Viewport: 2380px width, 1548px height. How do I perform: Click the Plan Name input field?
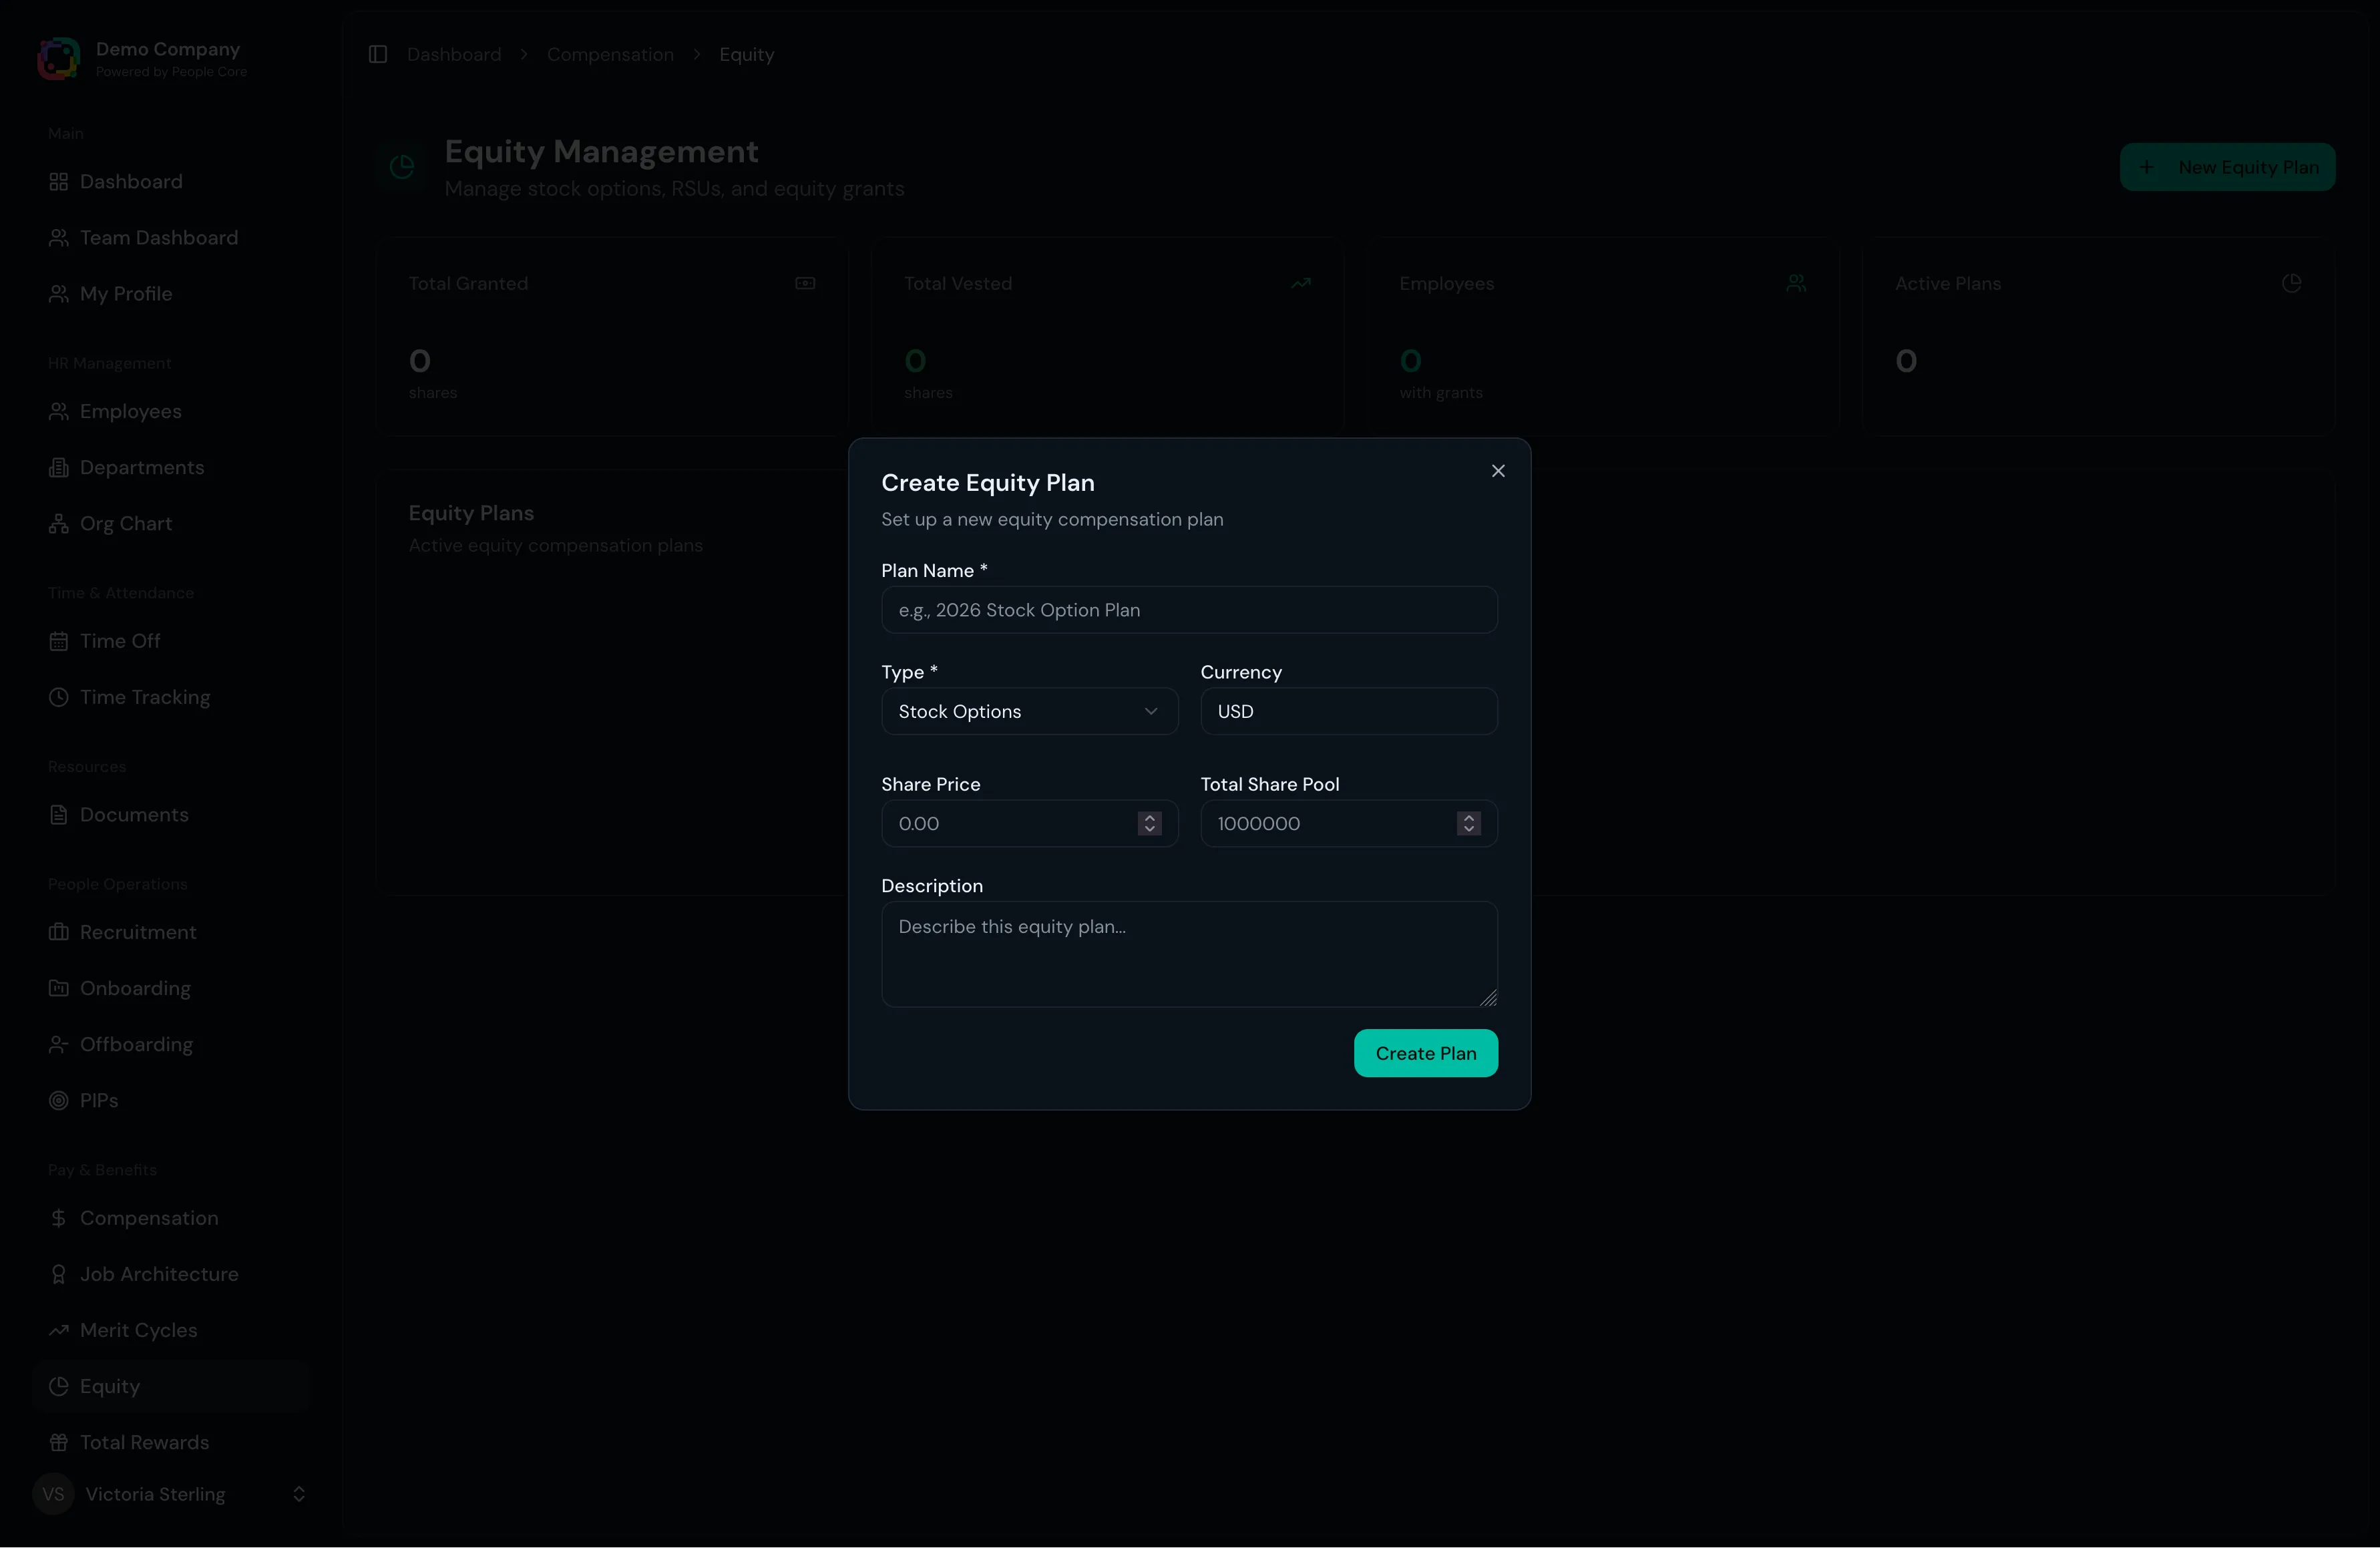(x=1188, y=610)
